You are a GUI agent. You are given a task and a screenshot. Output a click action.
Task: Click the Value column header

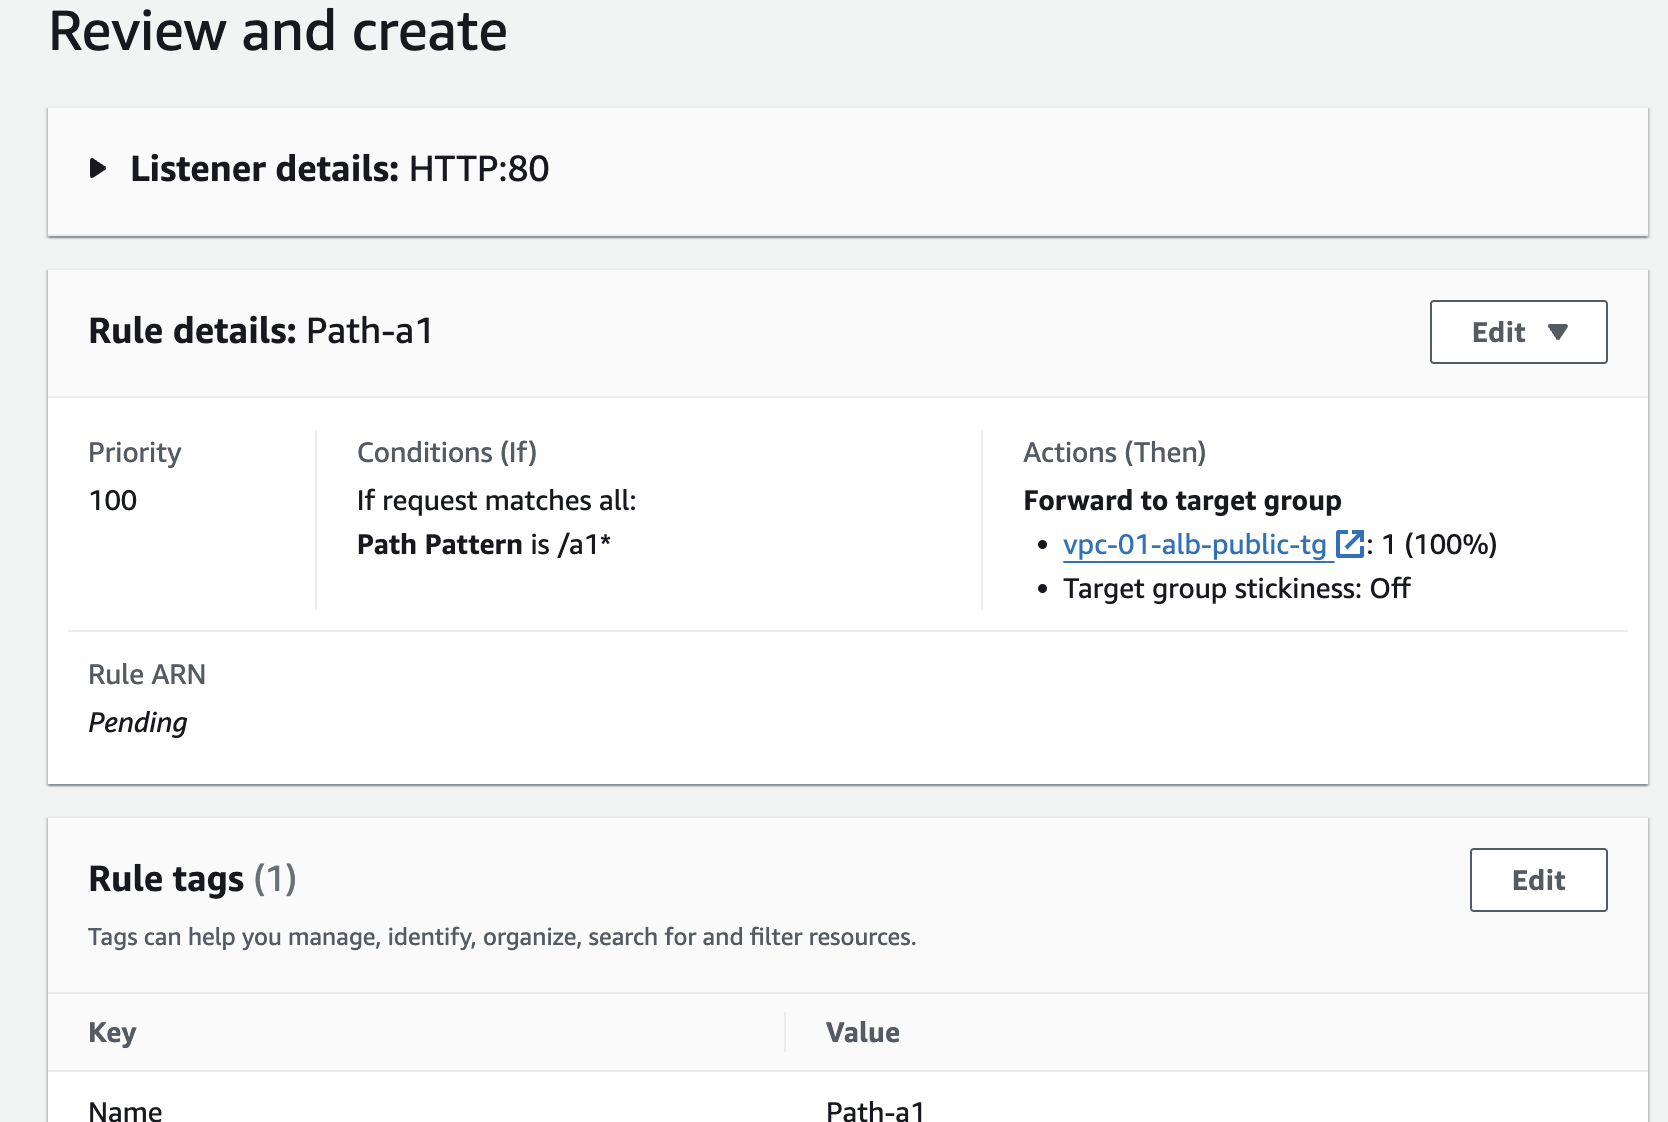862,1032
